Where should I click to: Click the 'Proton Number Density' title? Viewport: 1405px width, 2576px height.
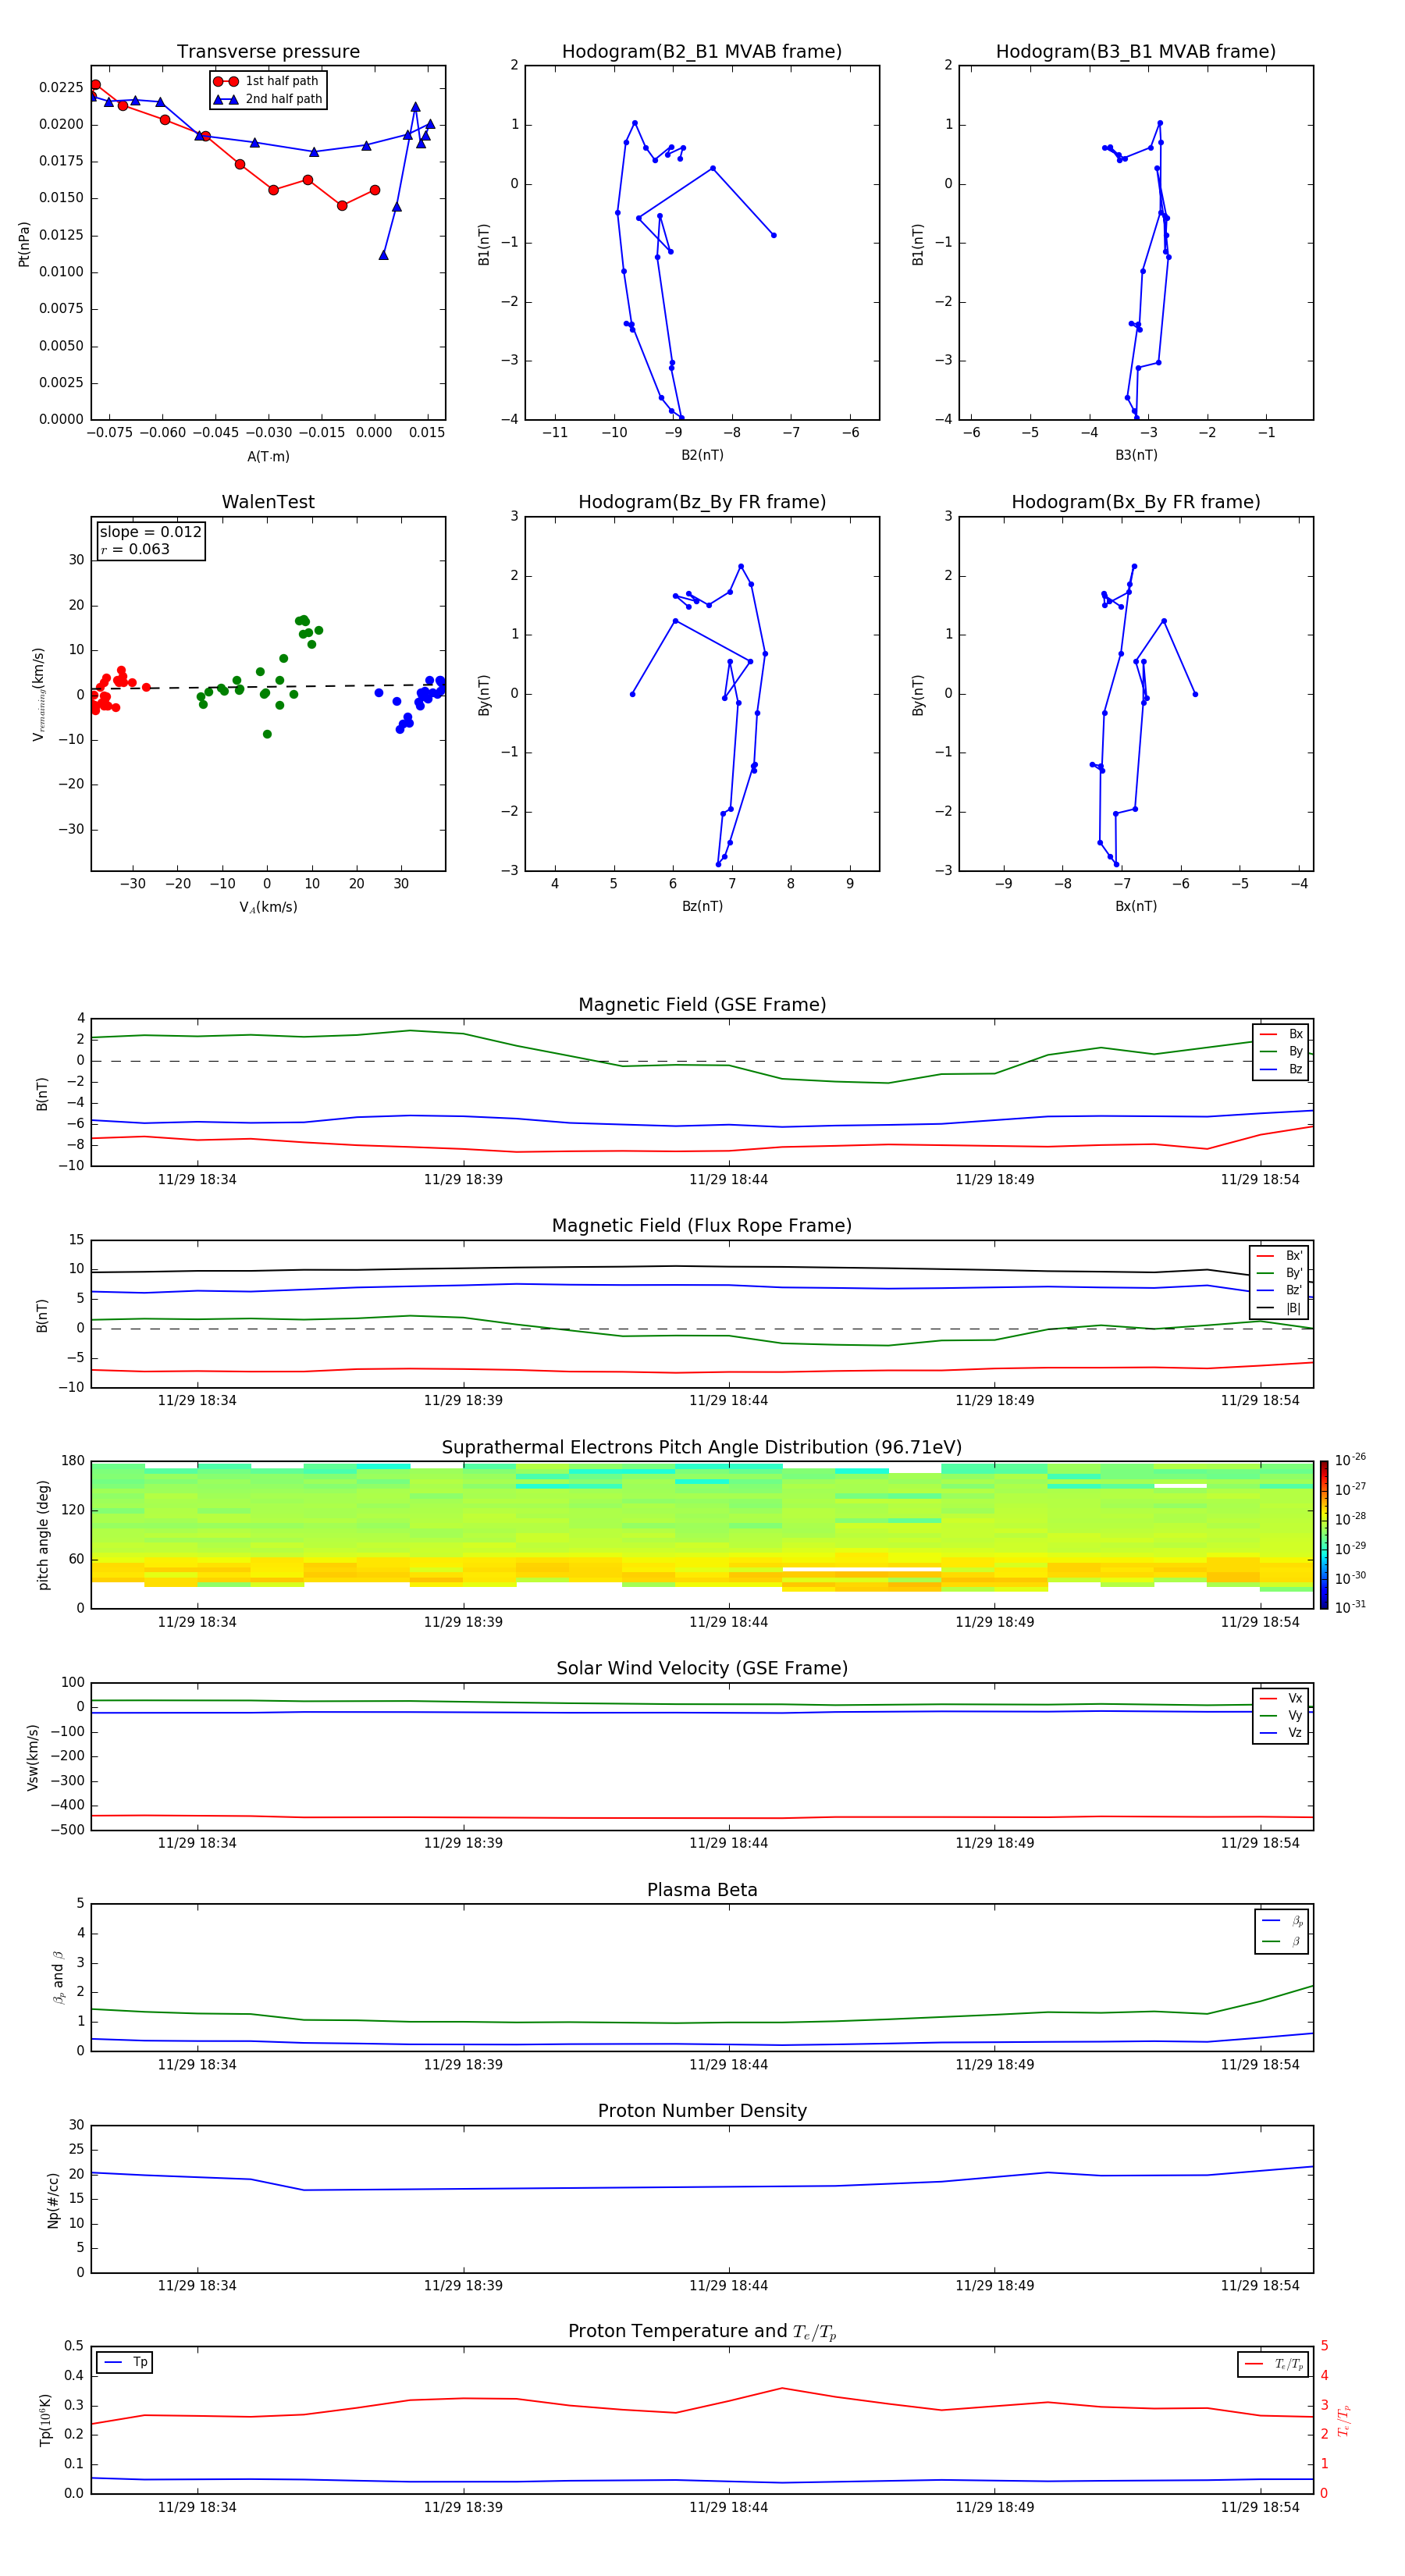pyautogui.click(x=702, y=2111)
